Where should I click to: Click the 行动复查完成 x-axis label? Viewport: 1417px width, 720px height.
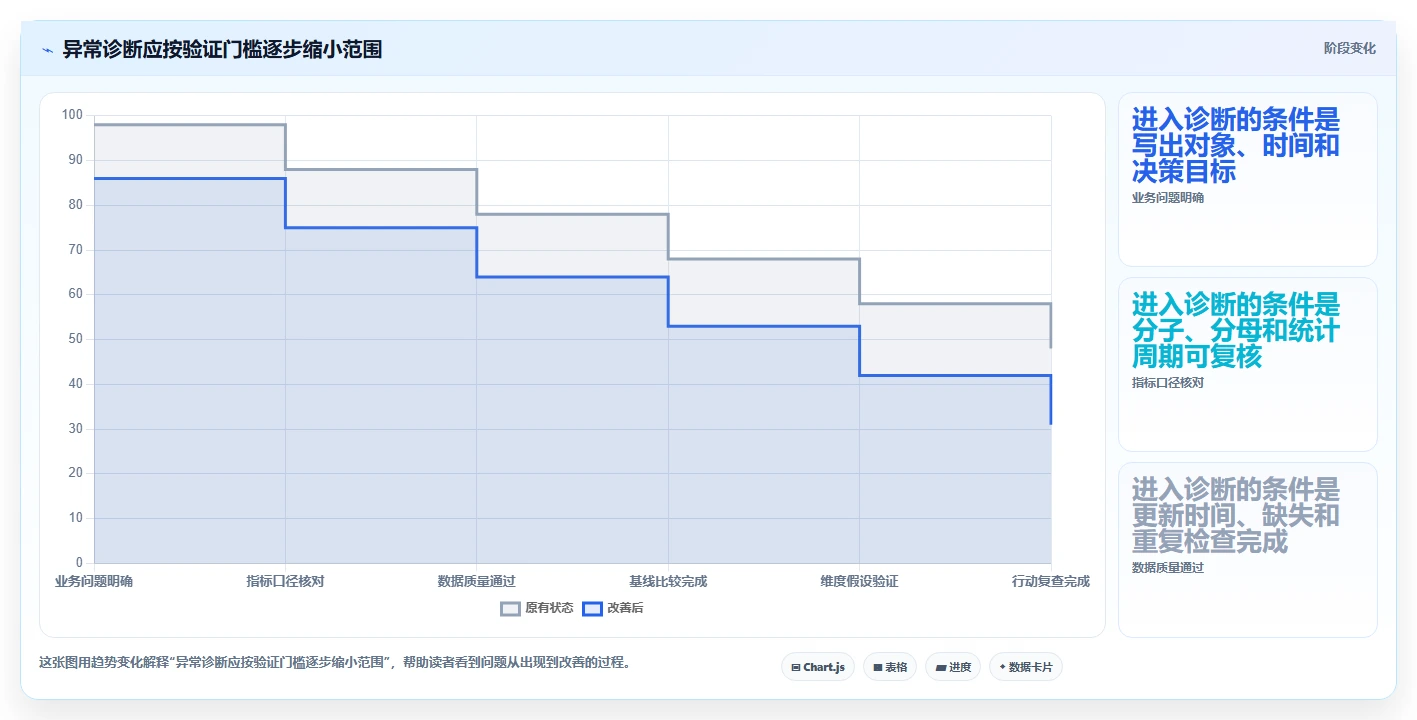coord(1050,581)
